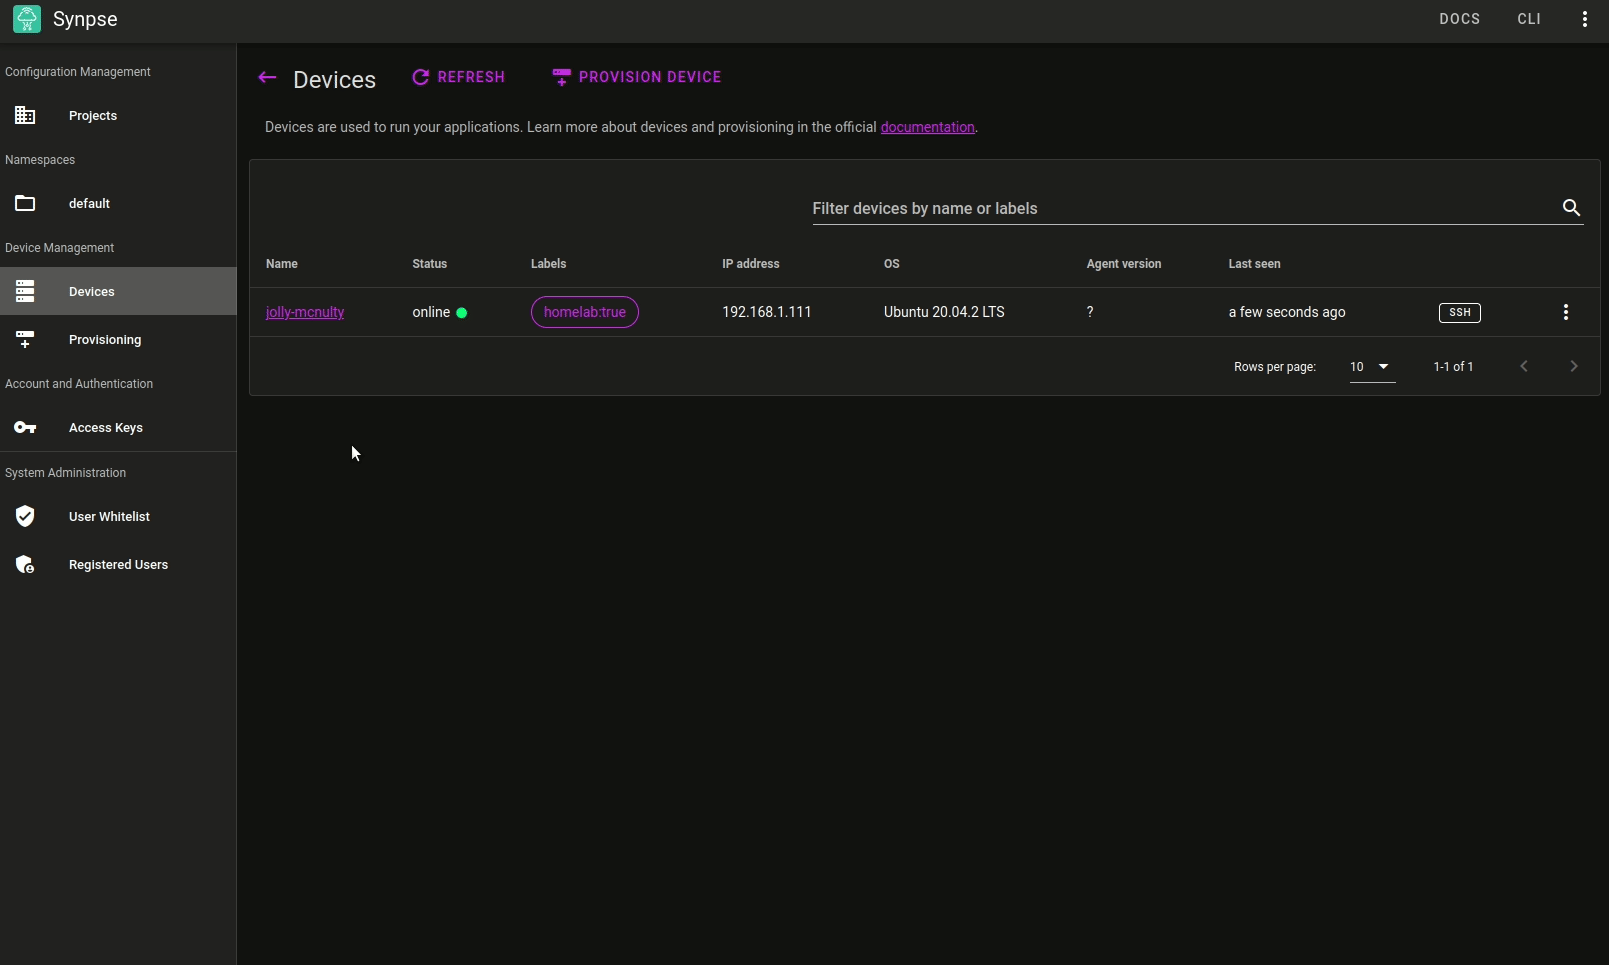Select the Provisioning icon

pos(25,339)
